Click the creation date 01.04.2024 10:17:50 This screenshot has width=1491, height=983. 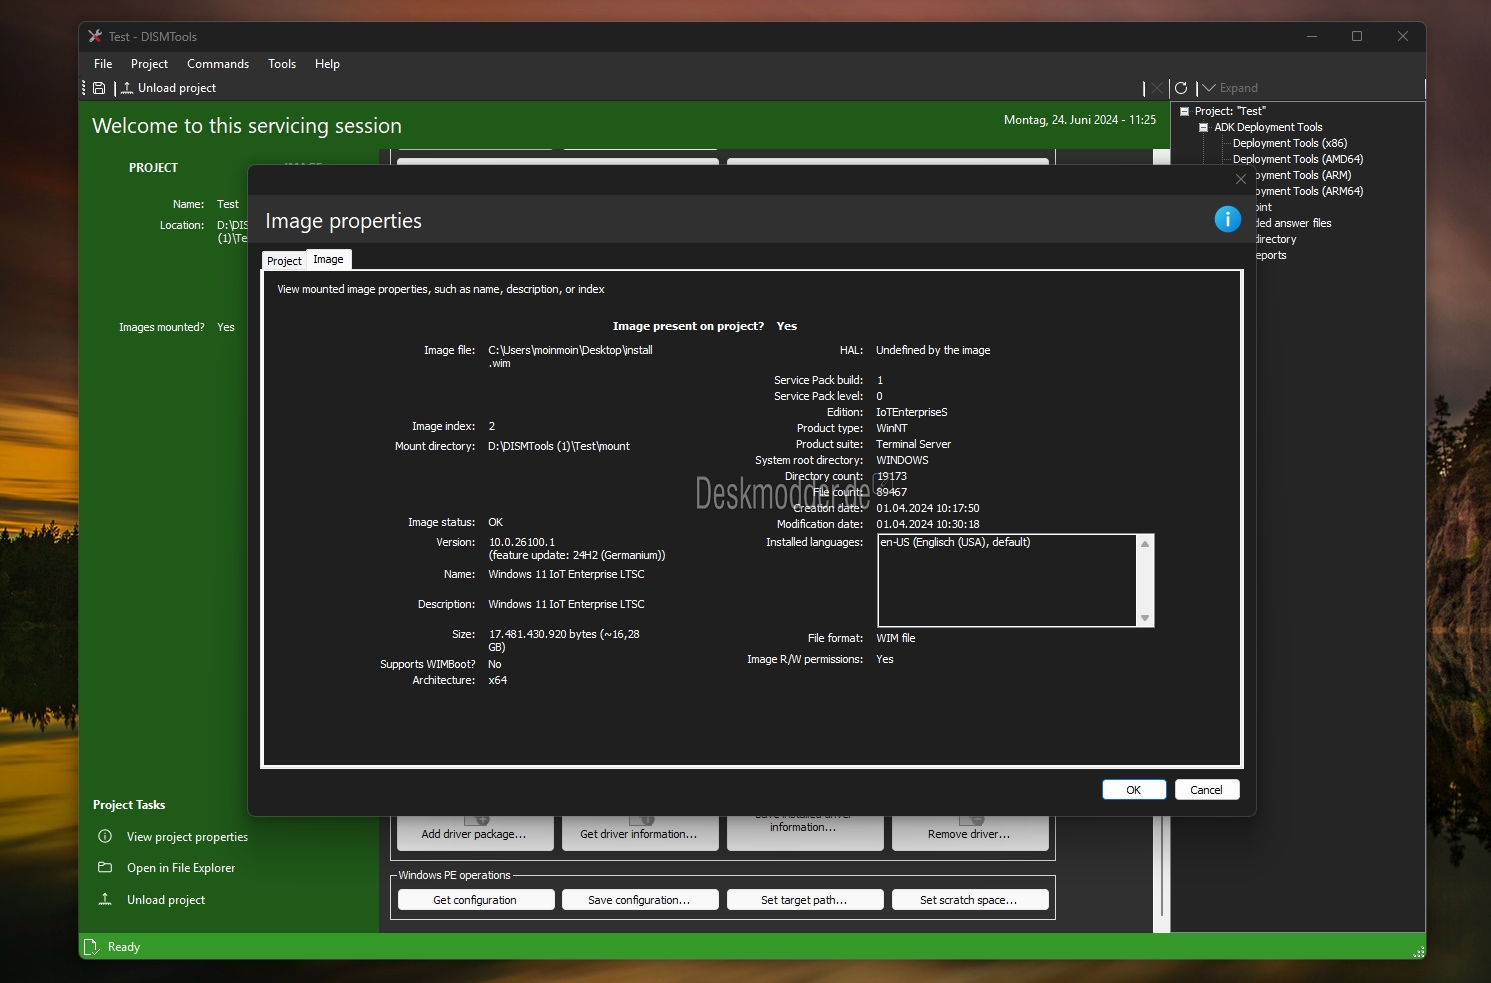click(928, 508)
